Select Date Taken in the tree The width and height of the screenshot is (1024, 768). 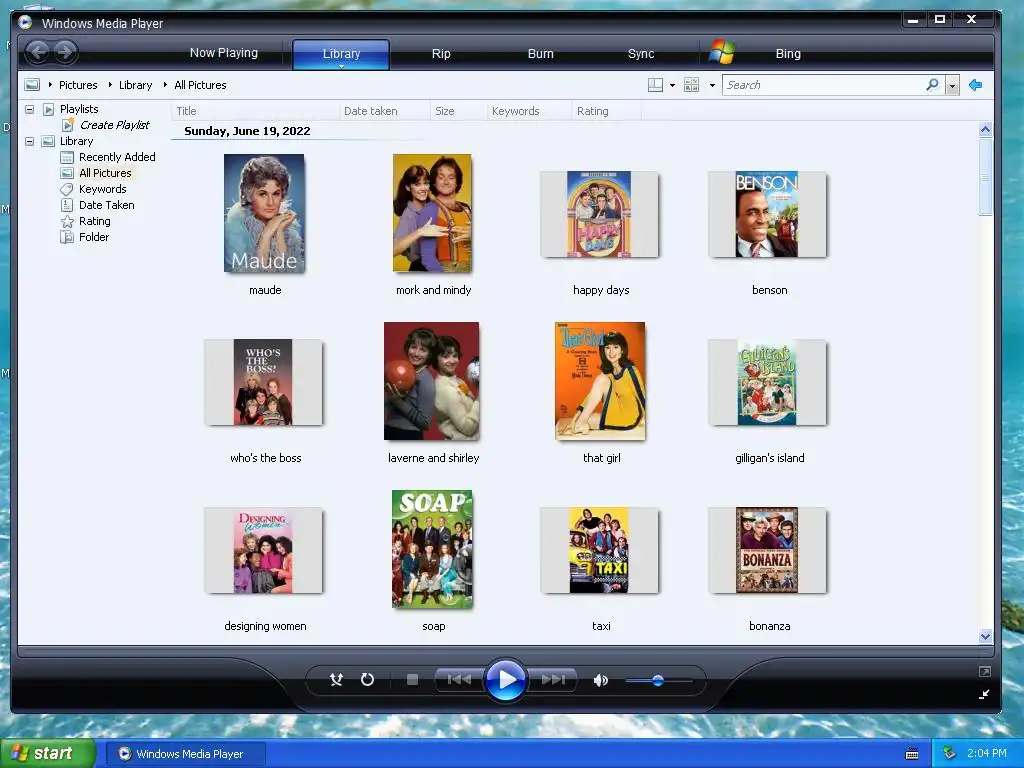(x=106, y=205)
